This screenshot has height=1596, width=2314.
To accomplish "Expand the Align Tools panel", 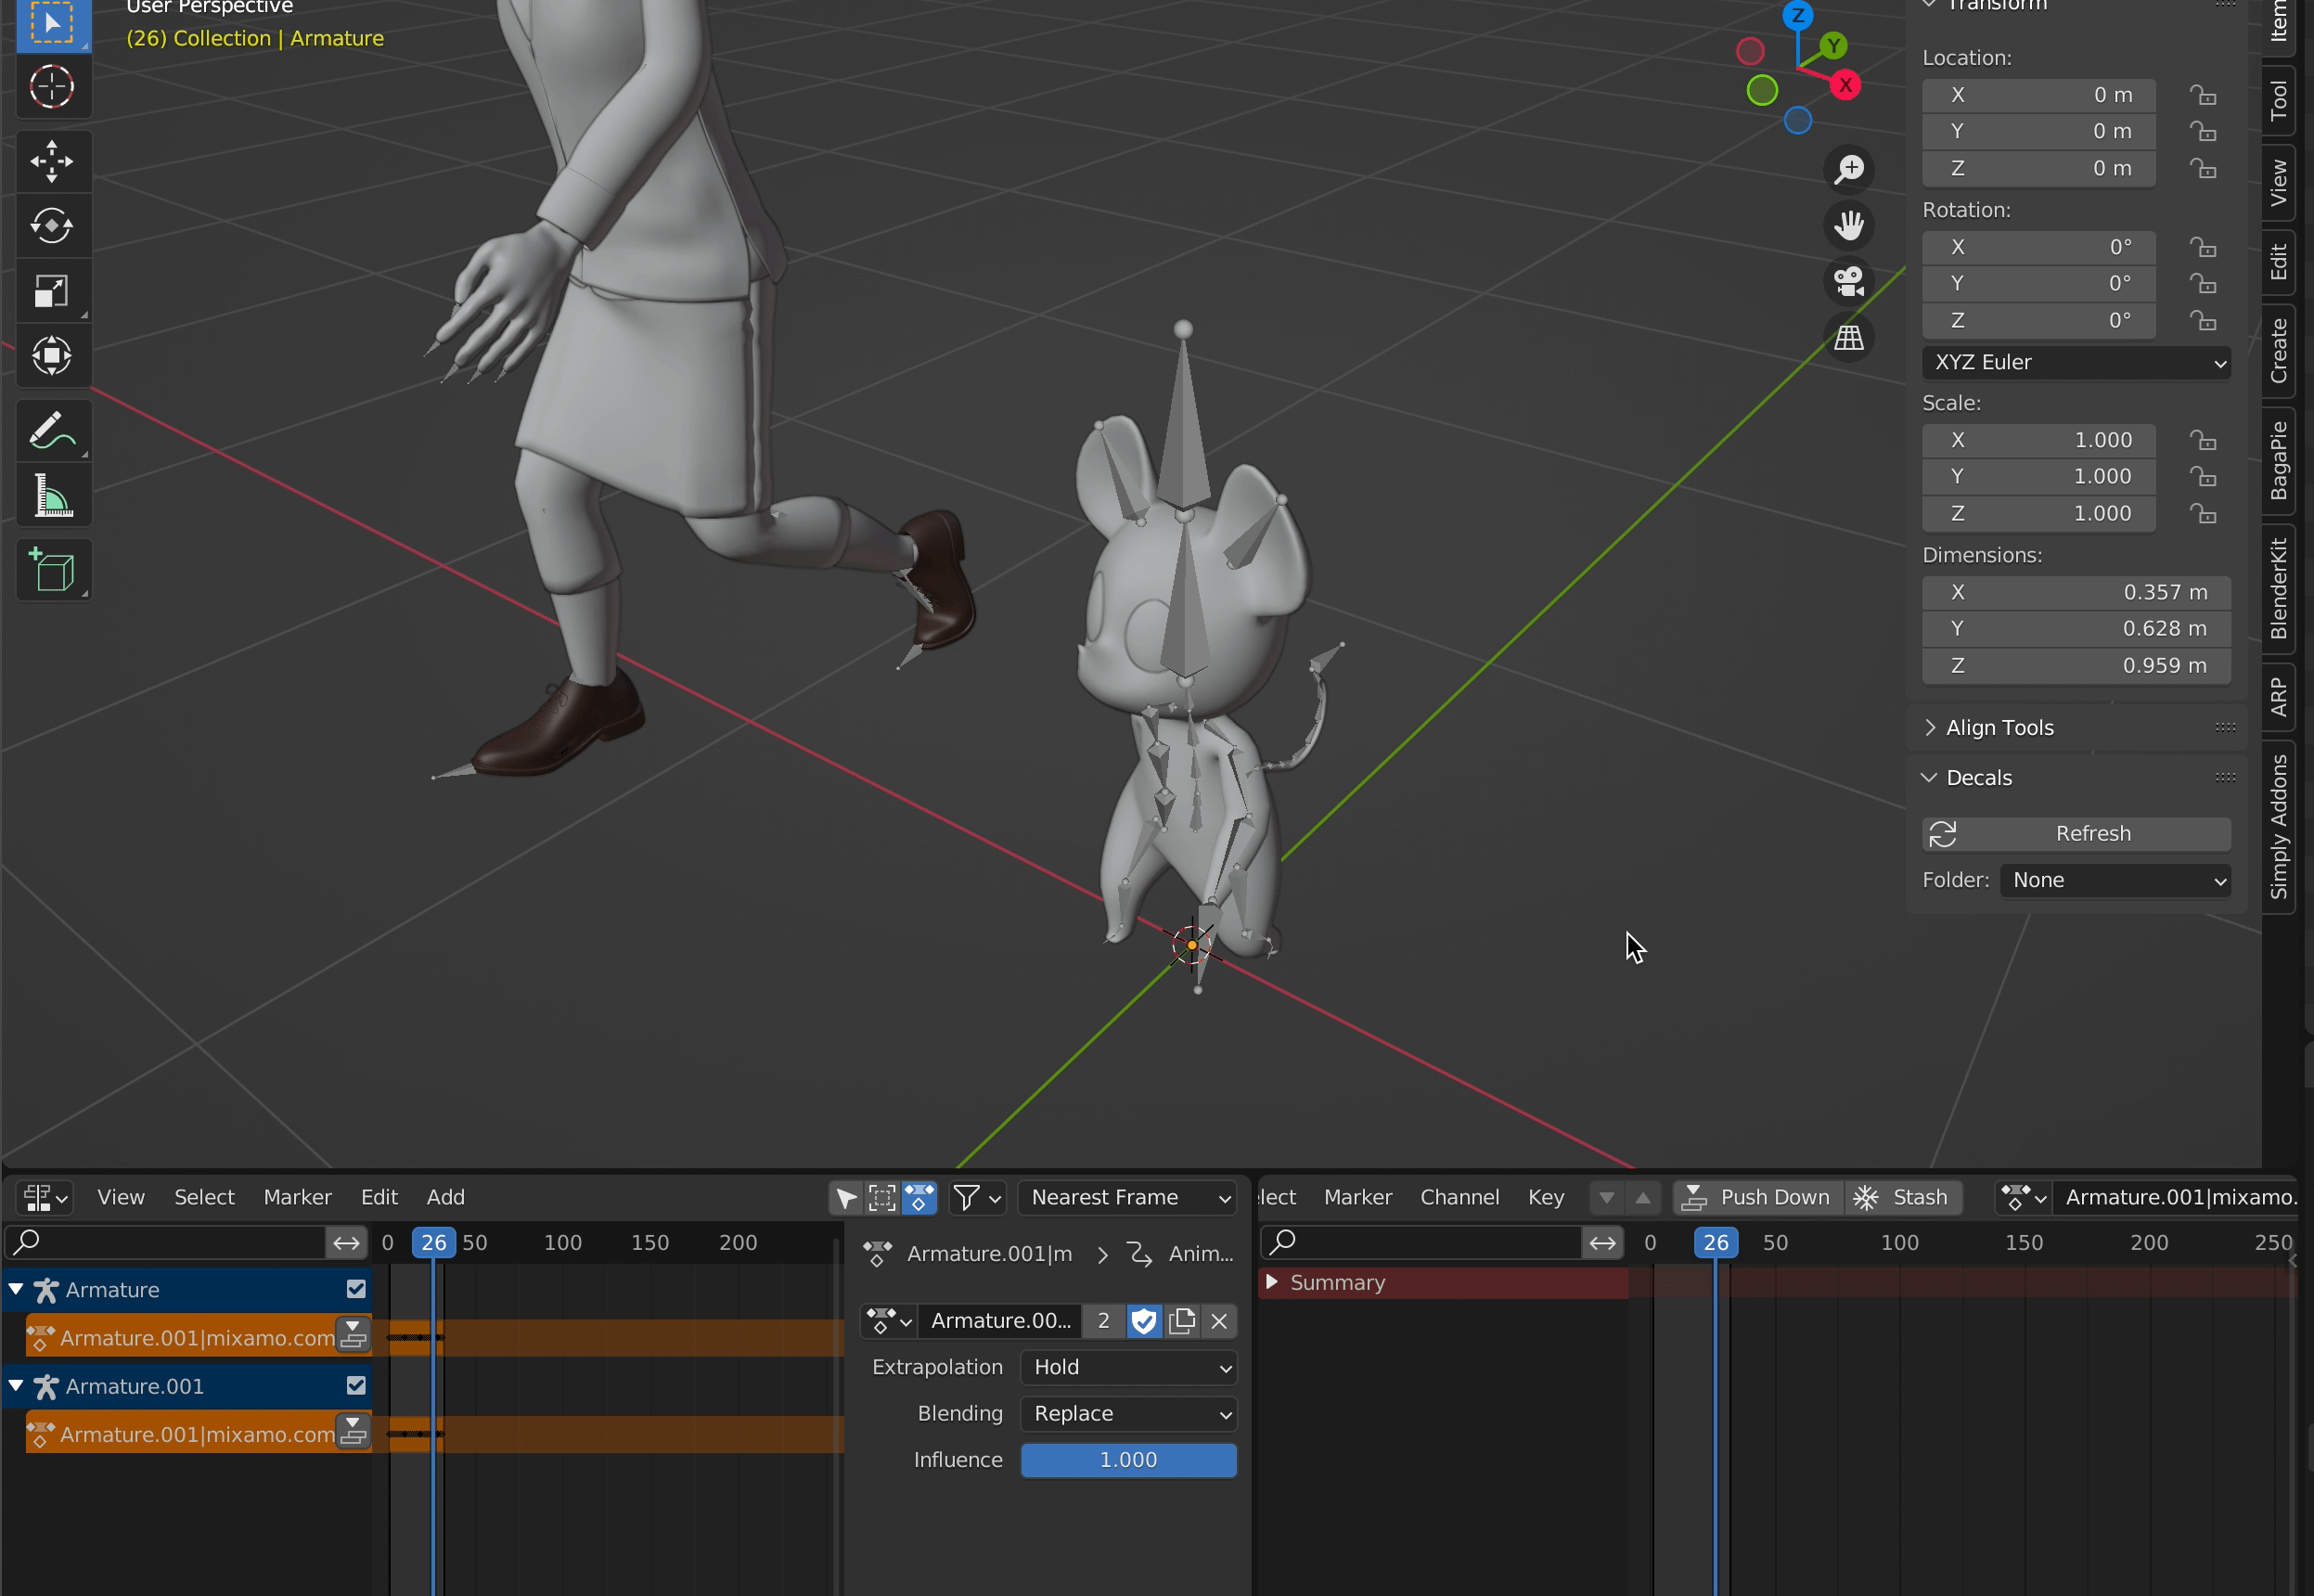I will coord(2000,728).
